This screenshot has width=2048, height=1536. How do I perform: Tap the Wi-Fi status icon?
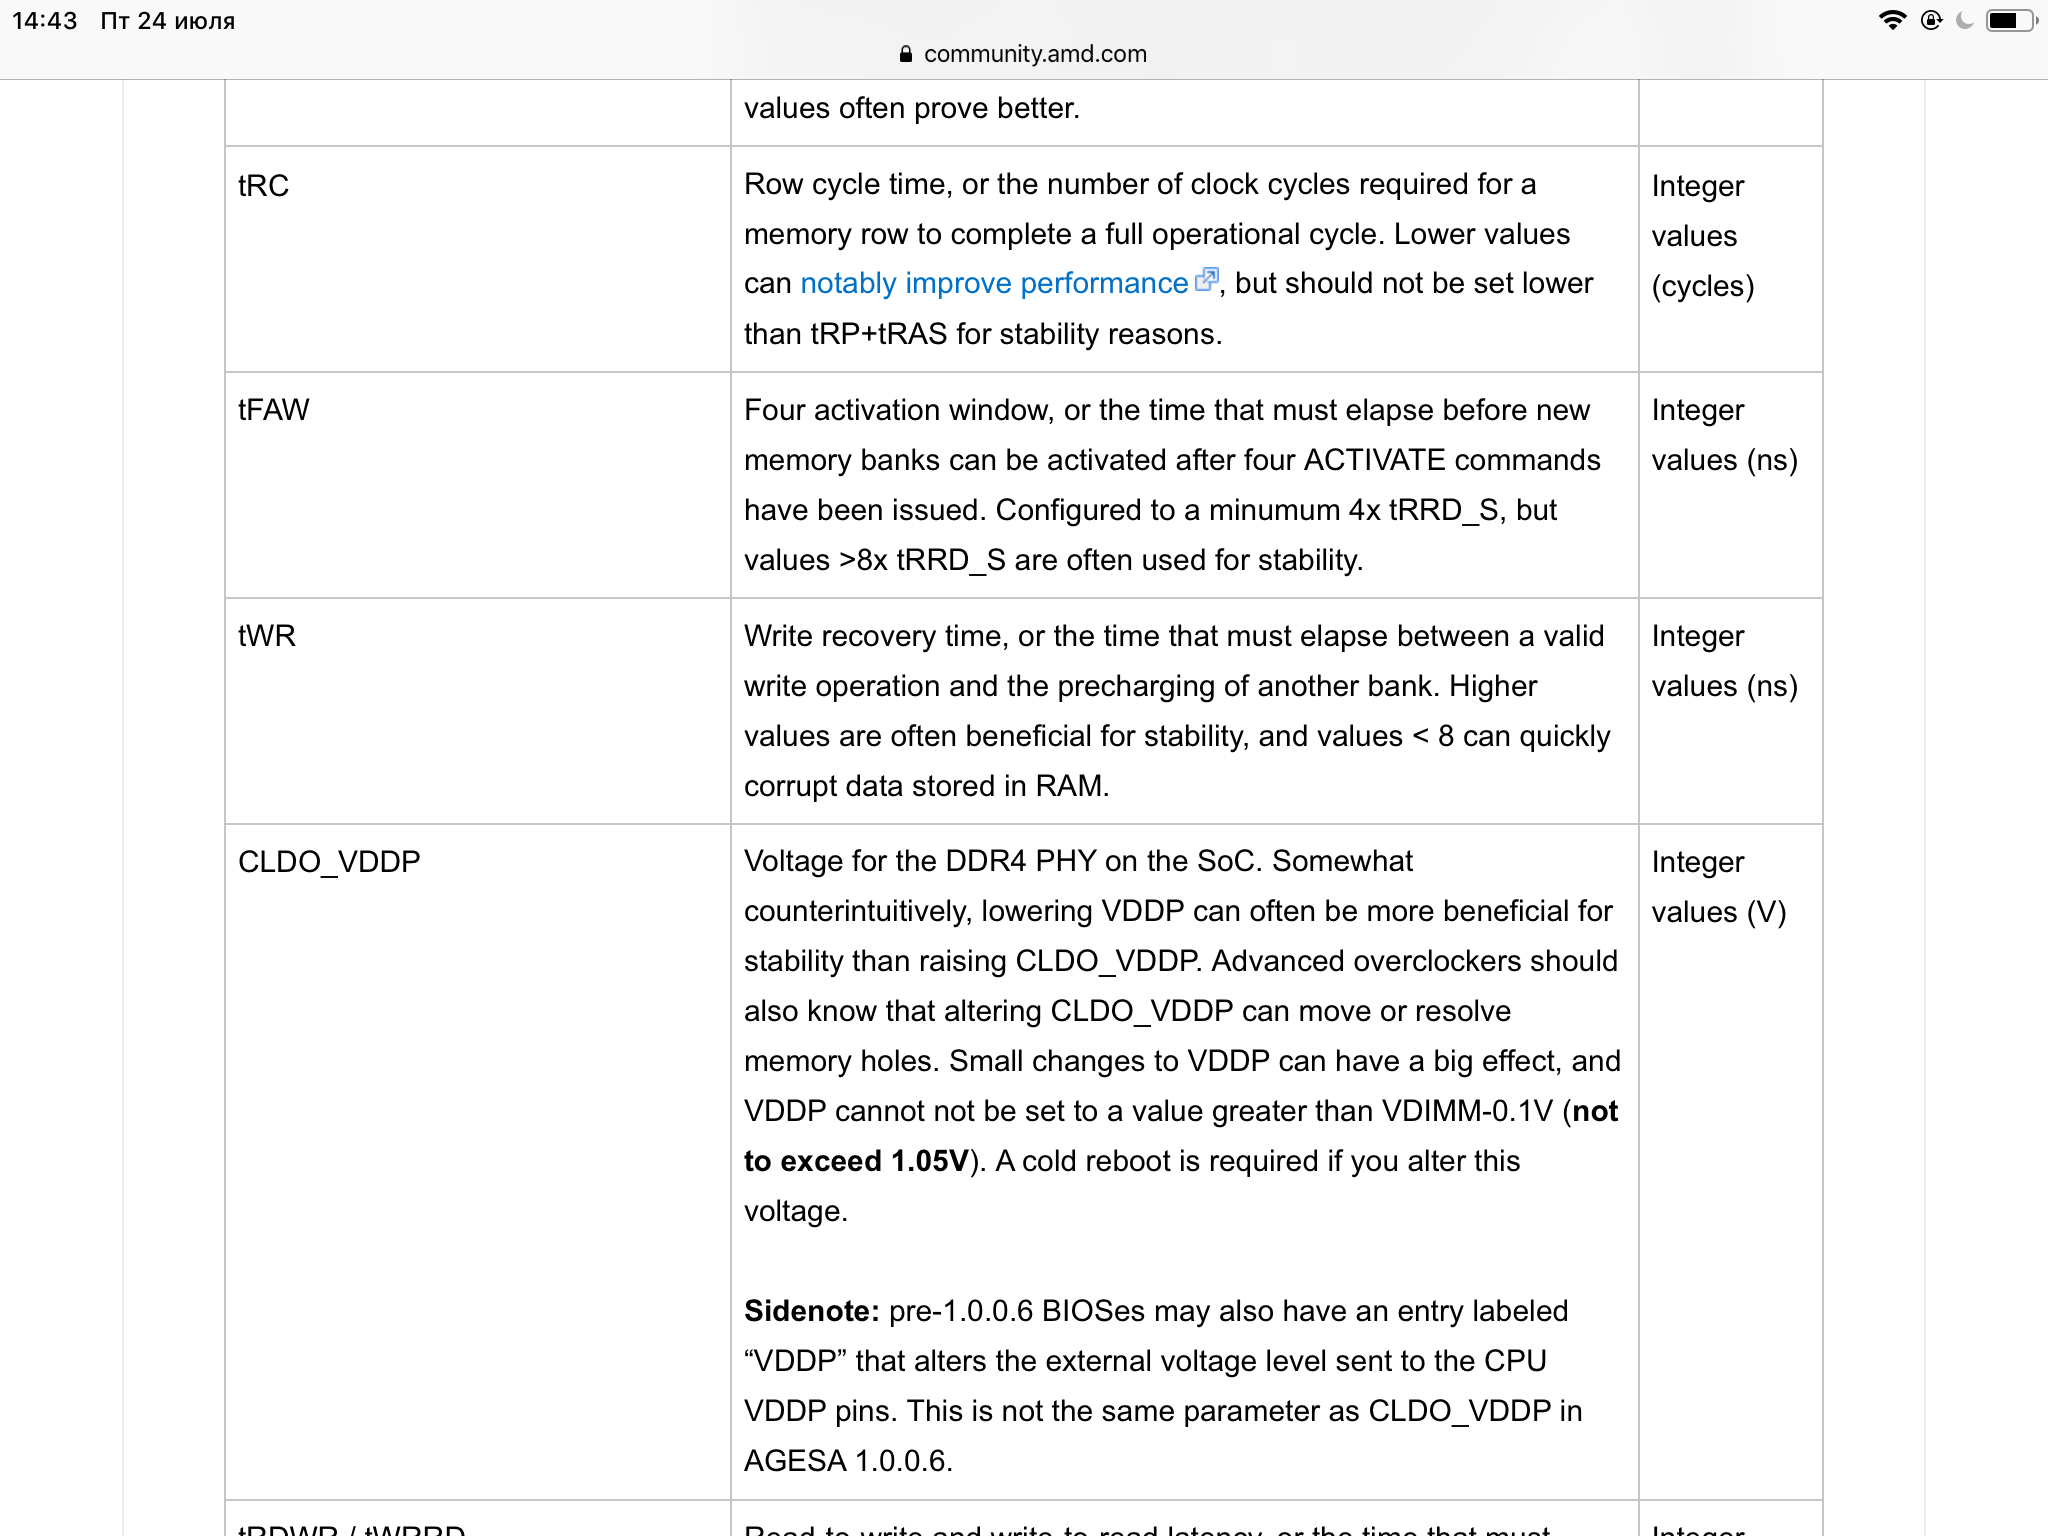[1892, 20]
